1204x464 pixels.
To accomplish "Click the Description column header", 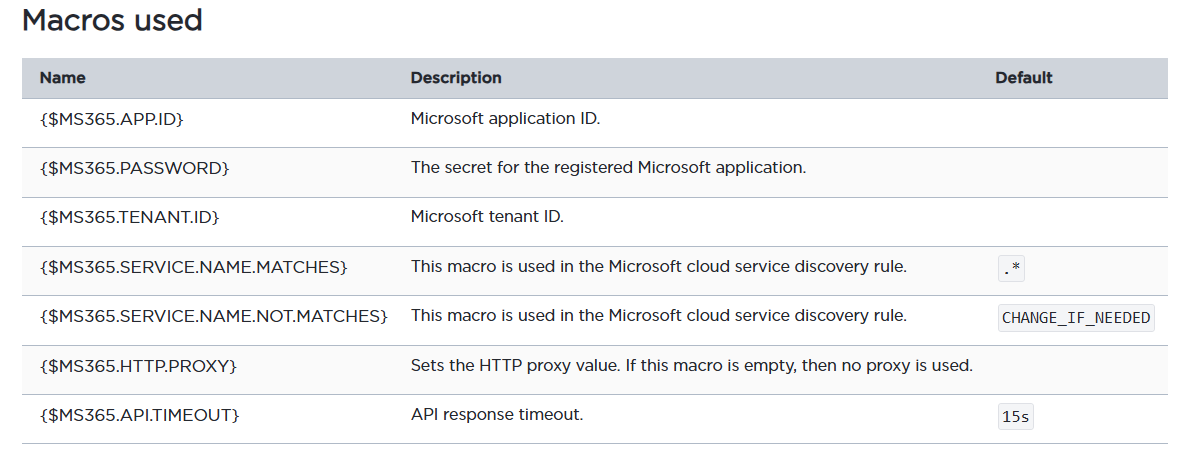I will pyautogui.click(x=456, y=77).
